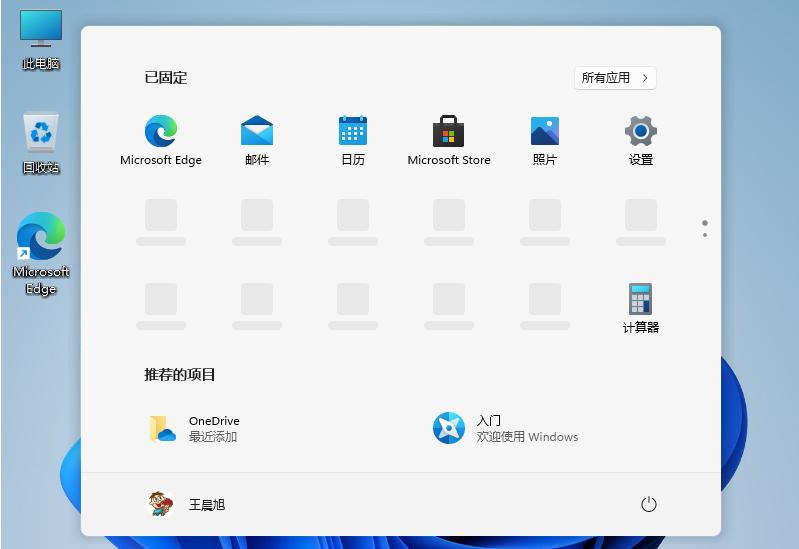This screenshot has height=549, width=799.
Task: Select the 此电脑 desktop icon
Action: 41,40
